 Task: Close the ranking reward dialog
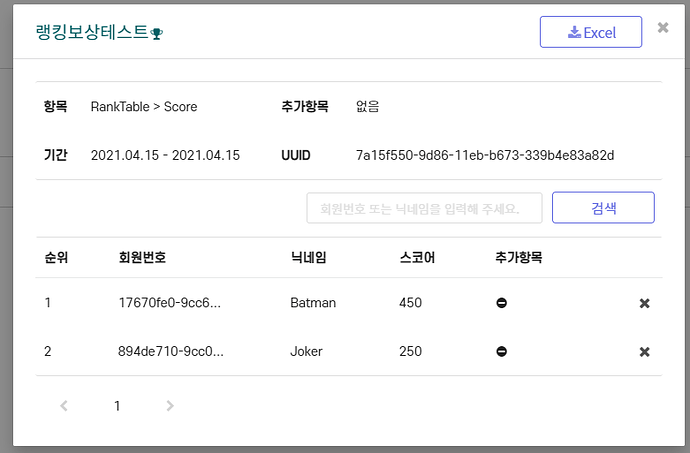point(663,28)
